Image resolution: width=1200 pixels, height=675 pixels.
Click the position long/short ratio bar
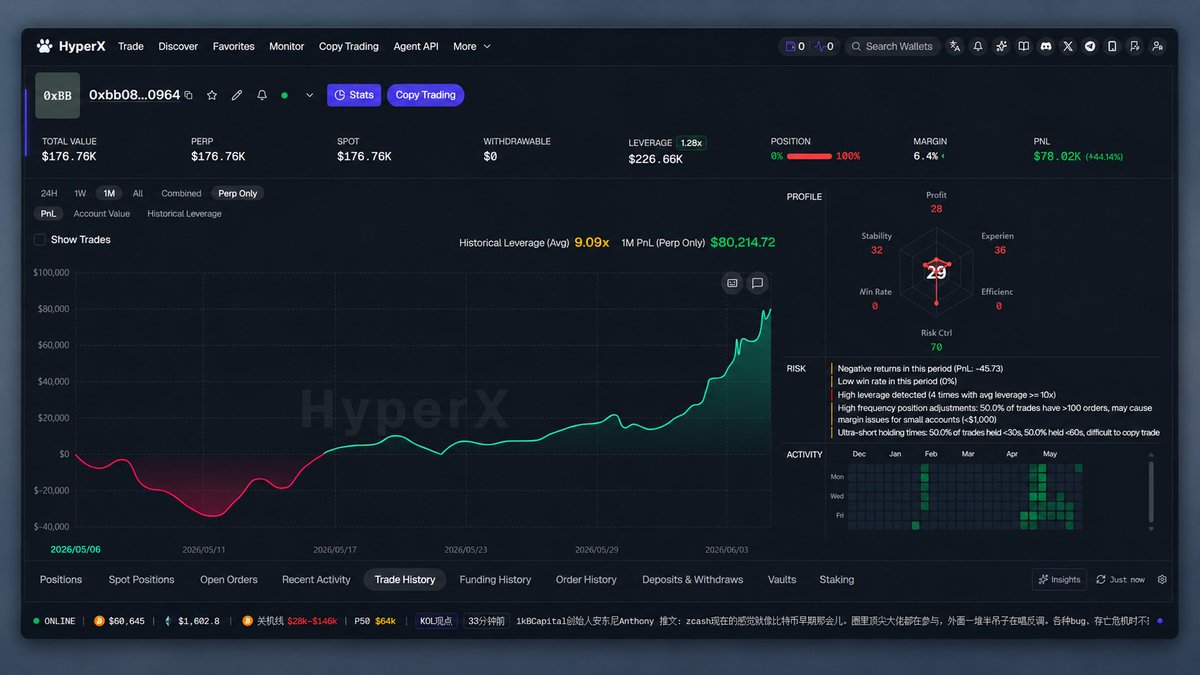pyautogui.click(x=810, y=157)
